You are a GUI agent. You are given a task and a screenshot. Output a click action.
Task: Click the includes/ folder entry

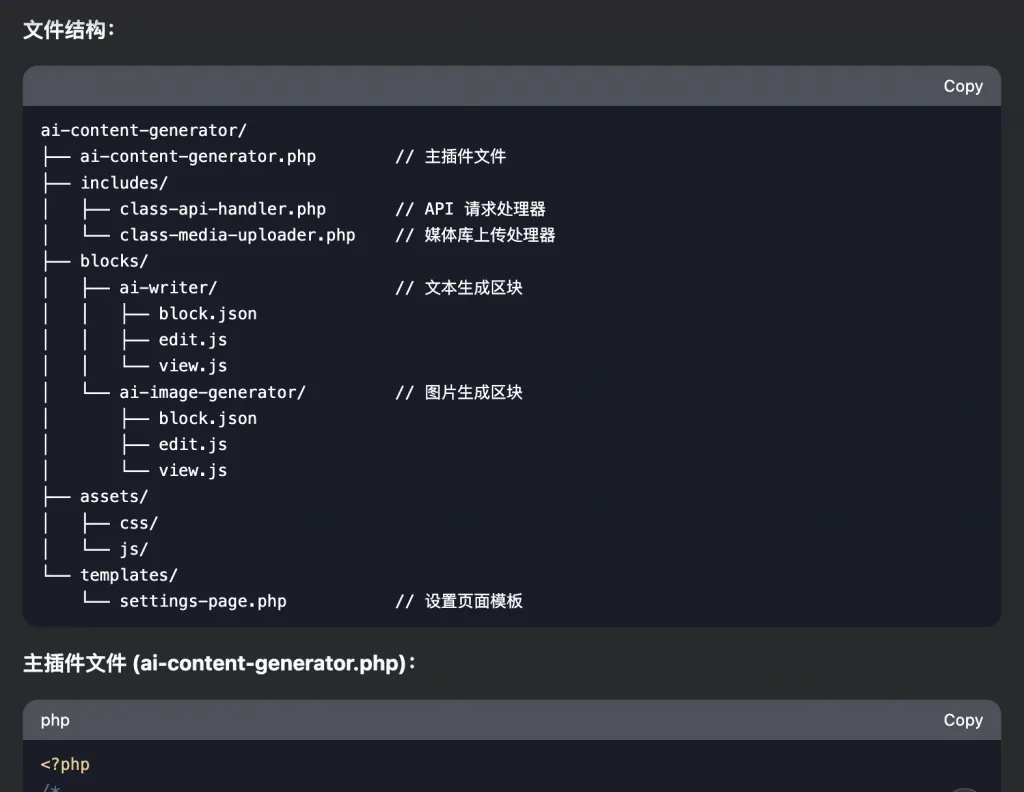tap(124, 182)
